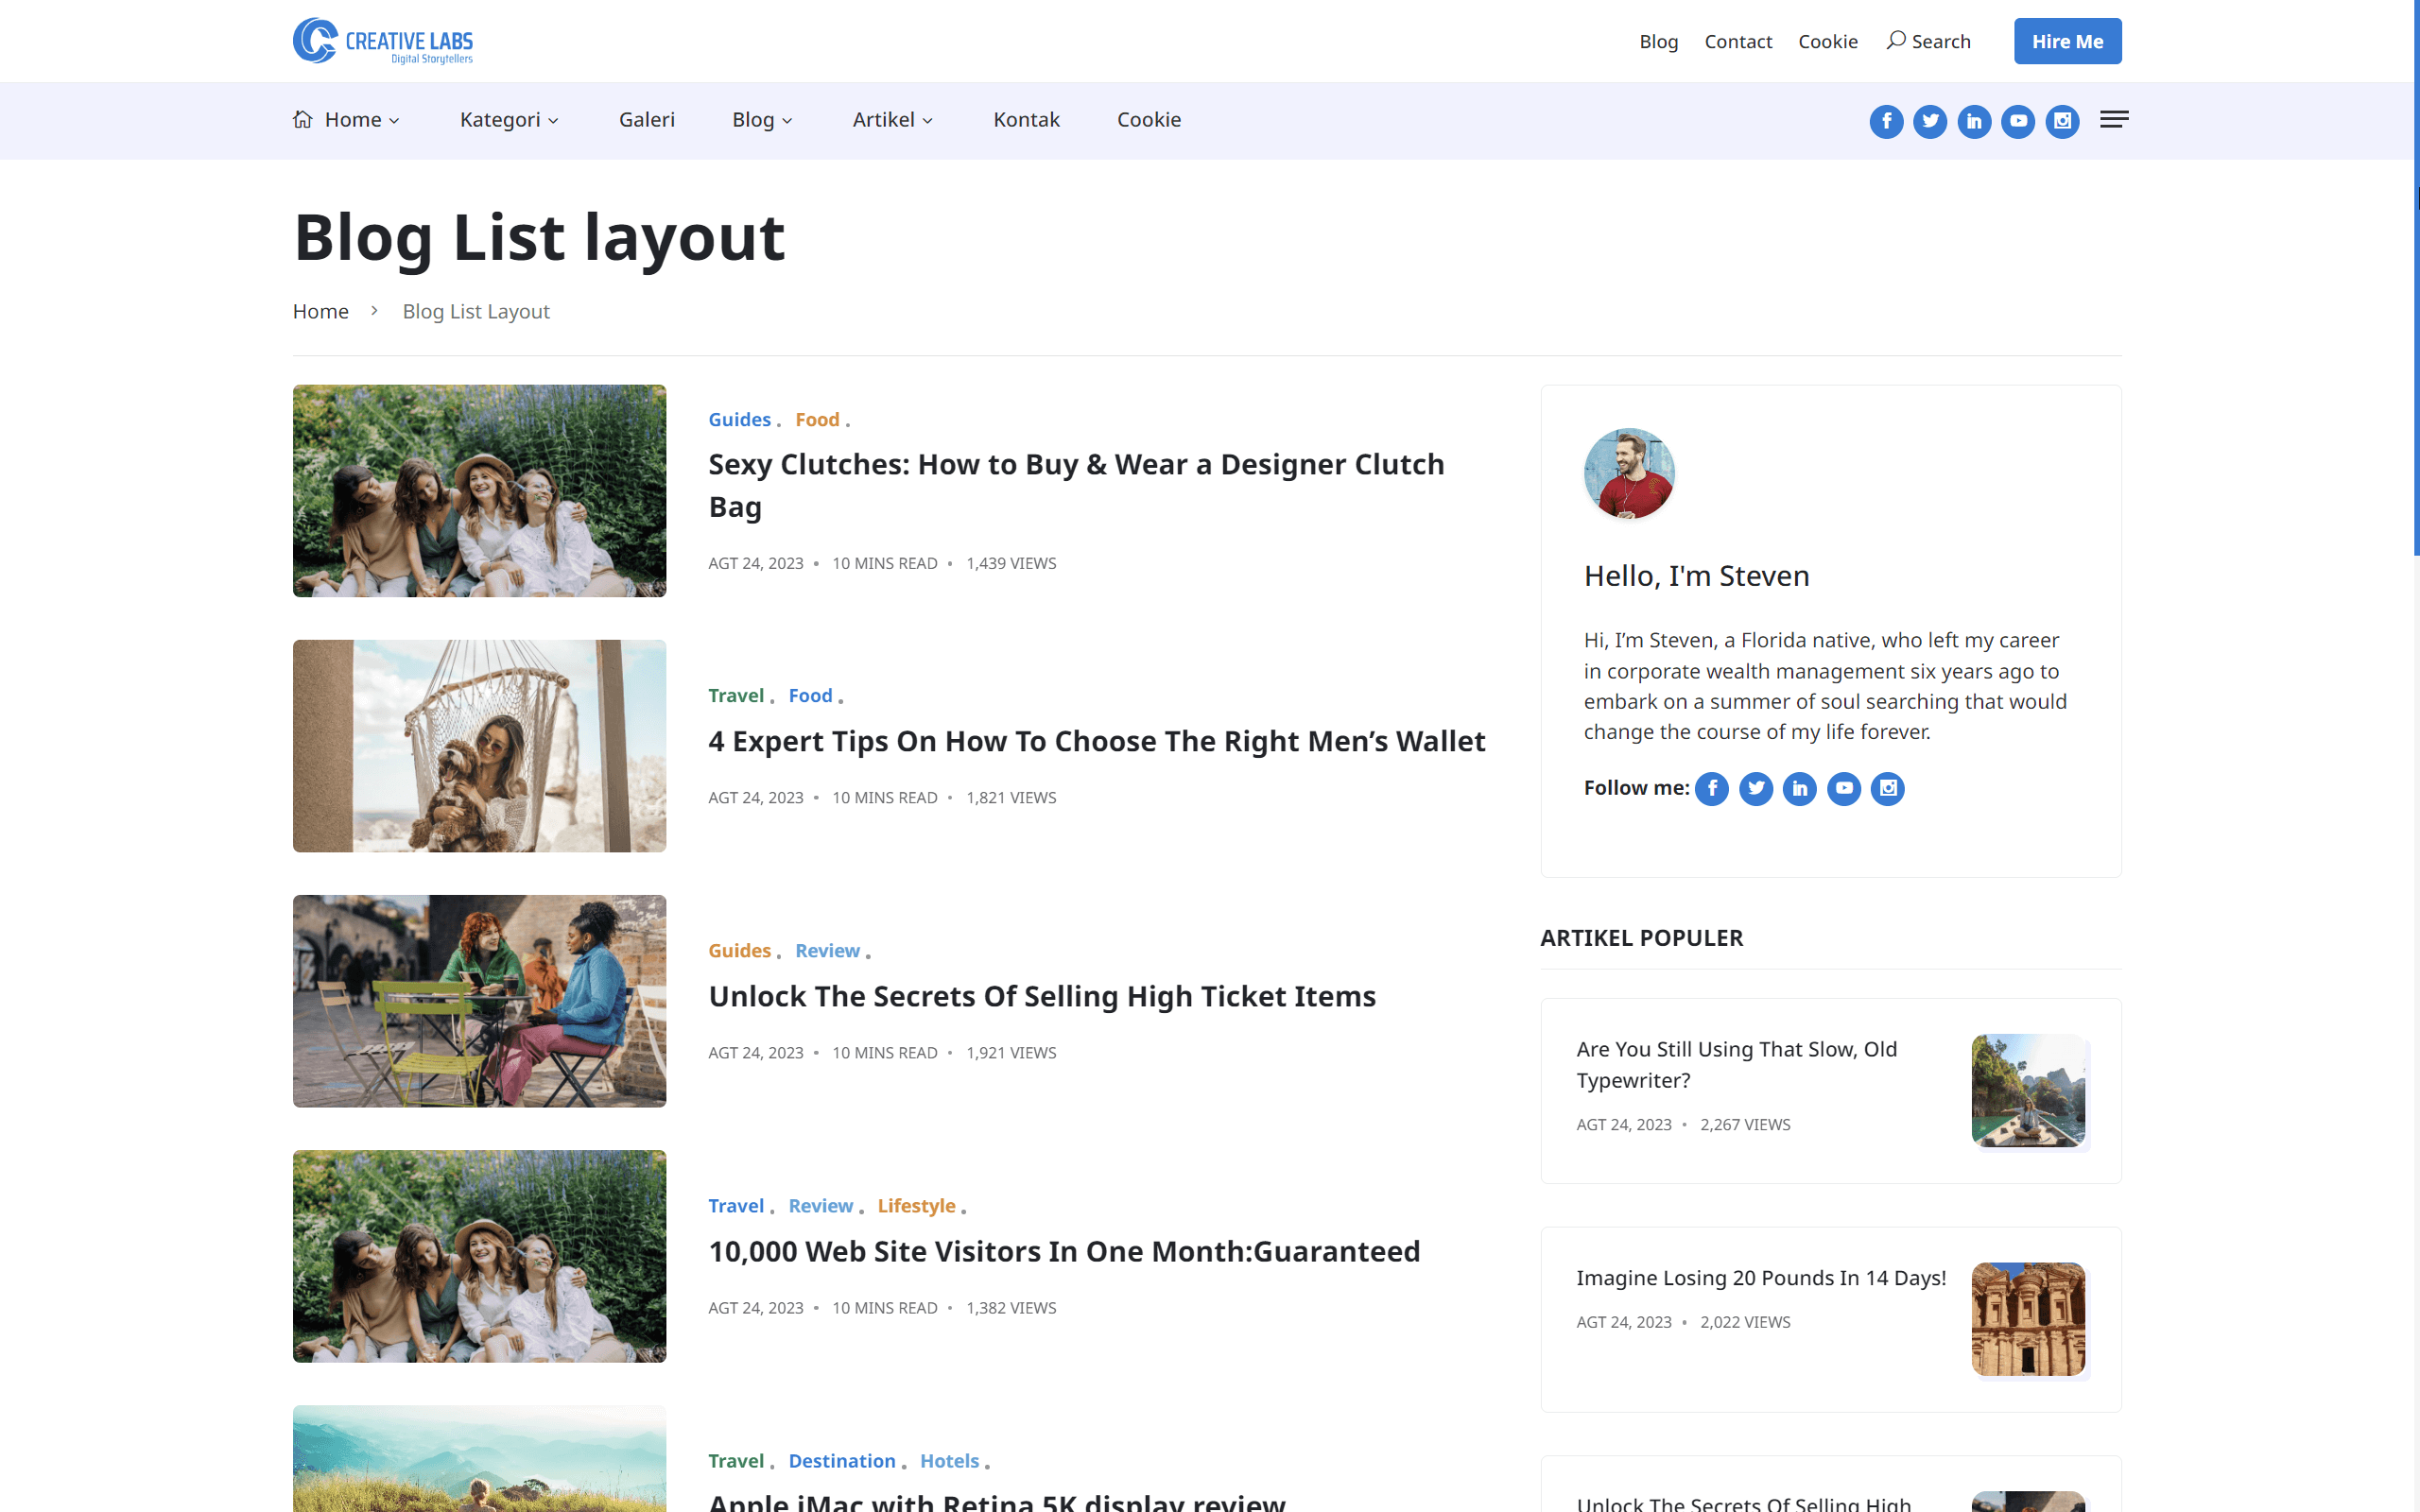The height and width of the screenshot is (1512, 2420).
Task: Open Twitter icon in navigation bar
Action: [1930, 121]
